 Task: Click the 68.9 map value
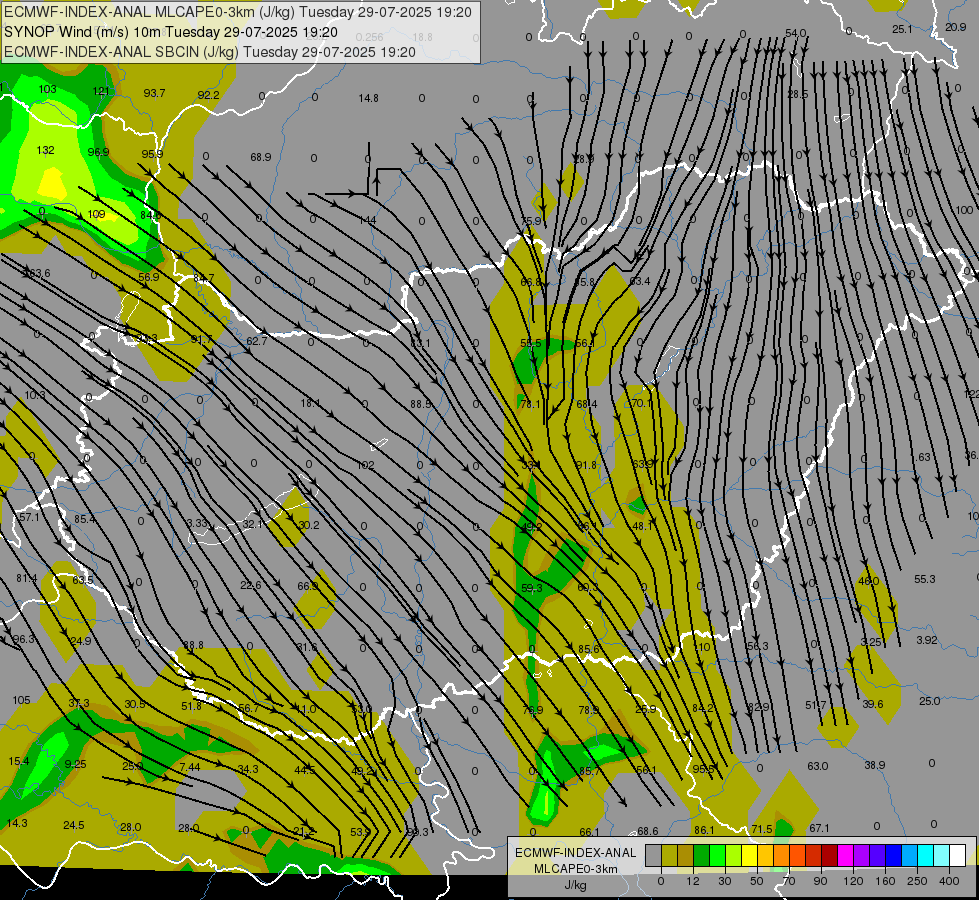tap(261, 157)
